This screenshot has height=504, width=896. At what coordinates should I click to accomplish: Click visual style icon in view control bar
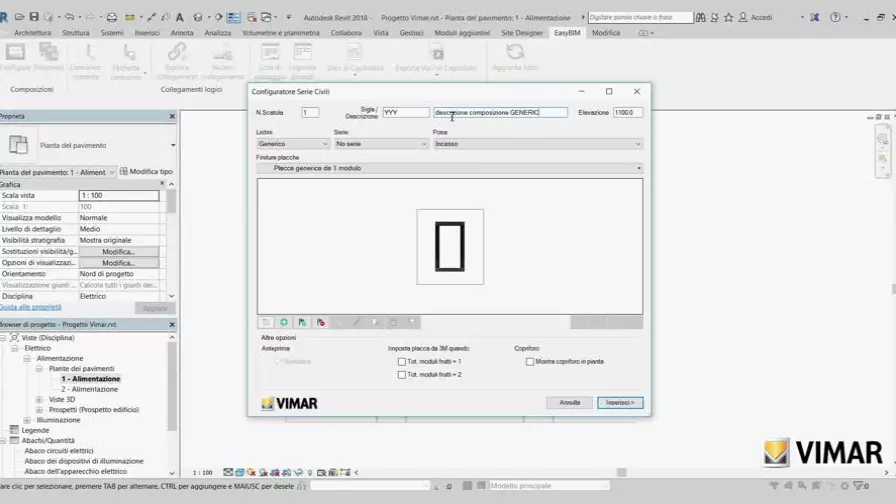click(x=240, y=473)
